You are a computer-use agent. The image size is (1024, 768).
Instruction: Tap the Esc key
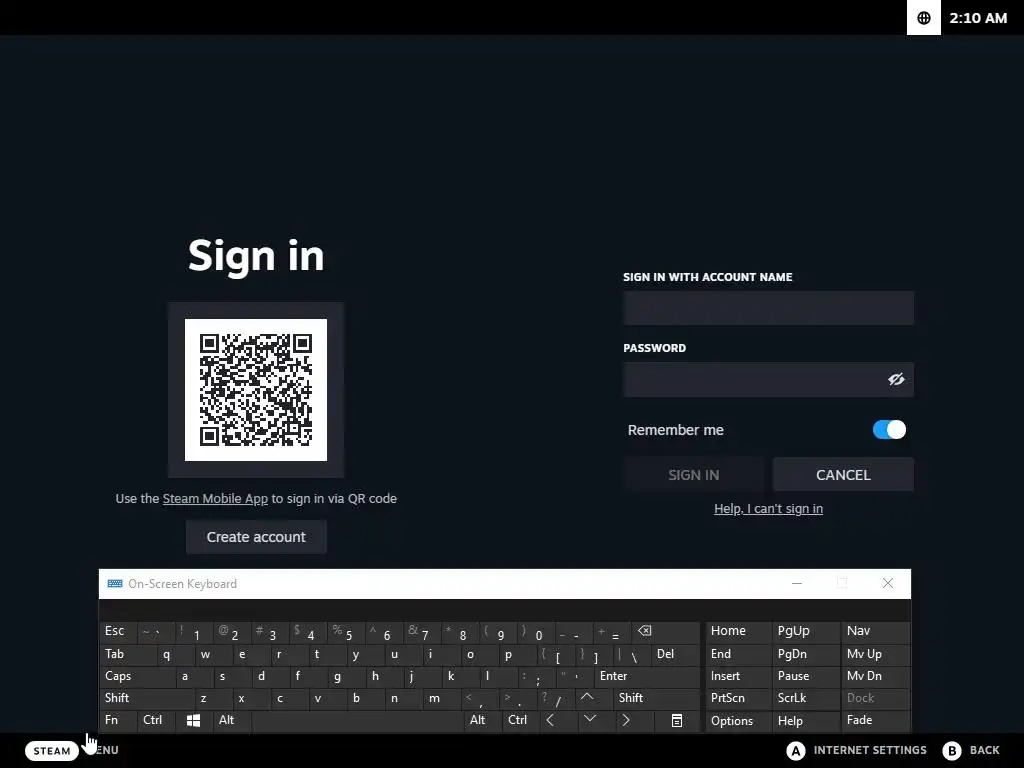(x=118, y=631)
